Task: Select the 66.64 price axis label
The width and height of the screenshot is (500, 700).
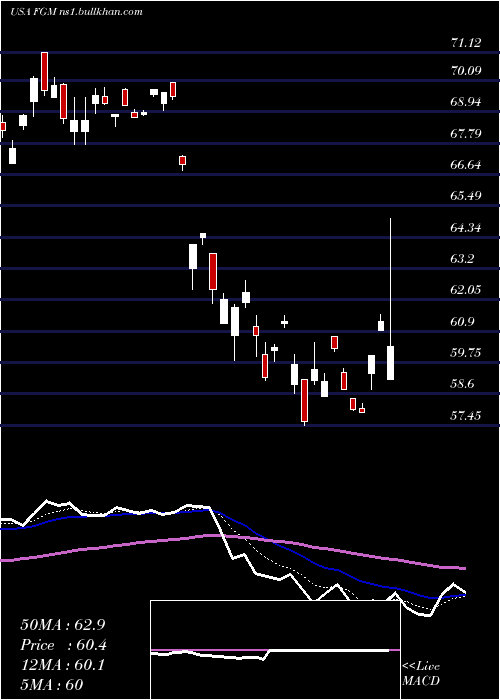Action: click(x=466, y=165)
